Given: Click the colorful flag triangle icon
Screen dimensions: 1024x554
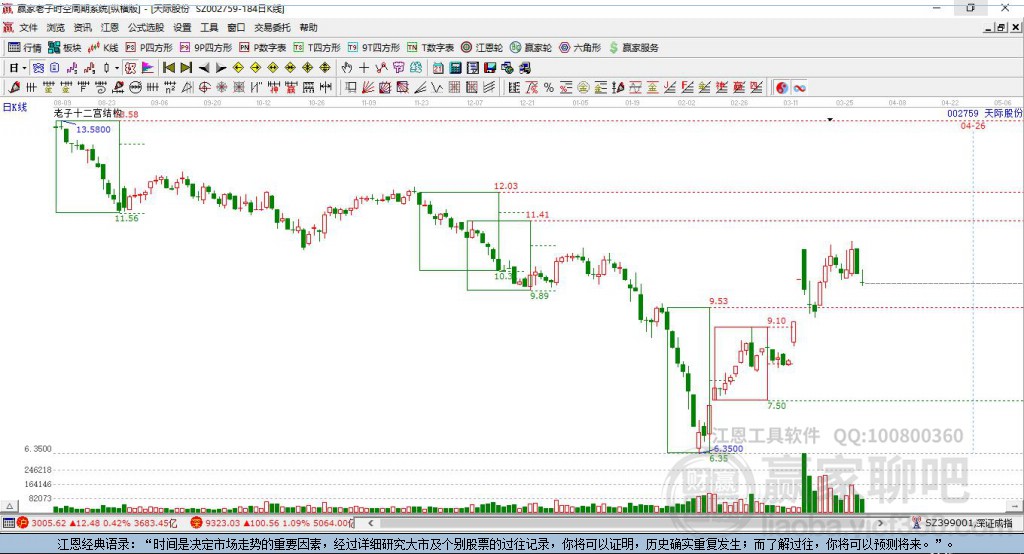Looking at the screenshot, I should coord(148,68).
